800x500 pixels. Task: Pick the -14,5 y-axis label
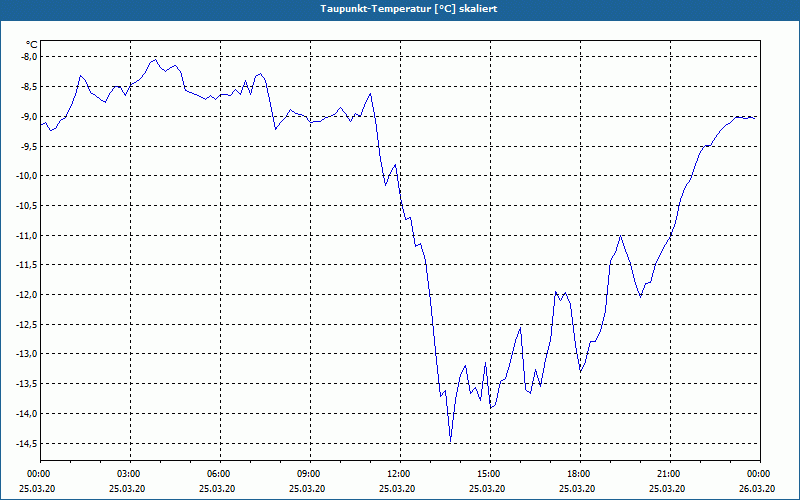pos(27,443)
